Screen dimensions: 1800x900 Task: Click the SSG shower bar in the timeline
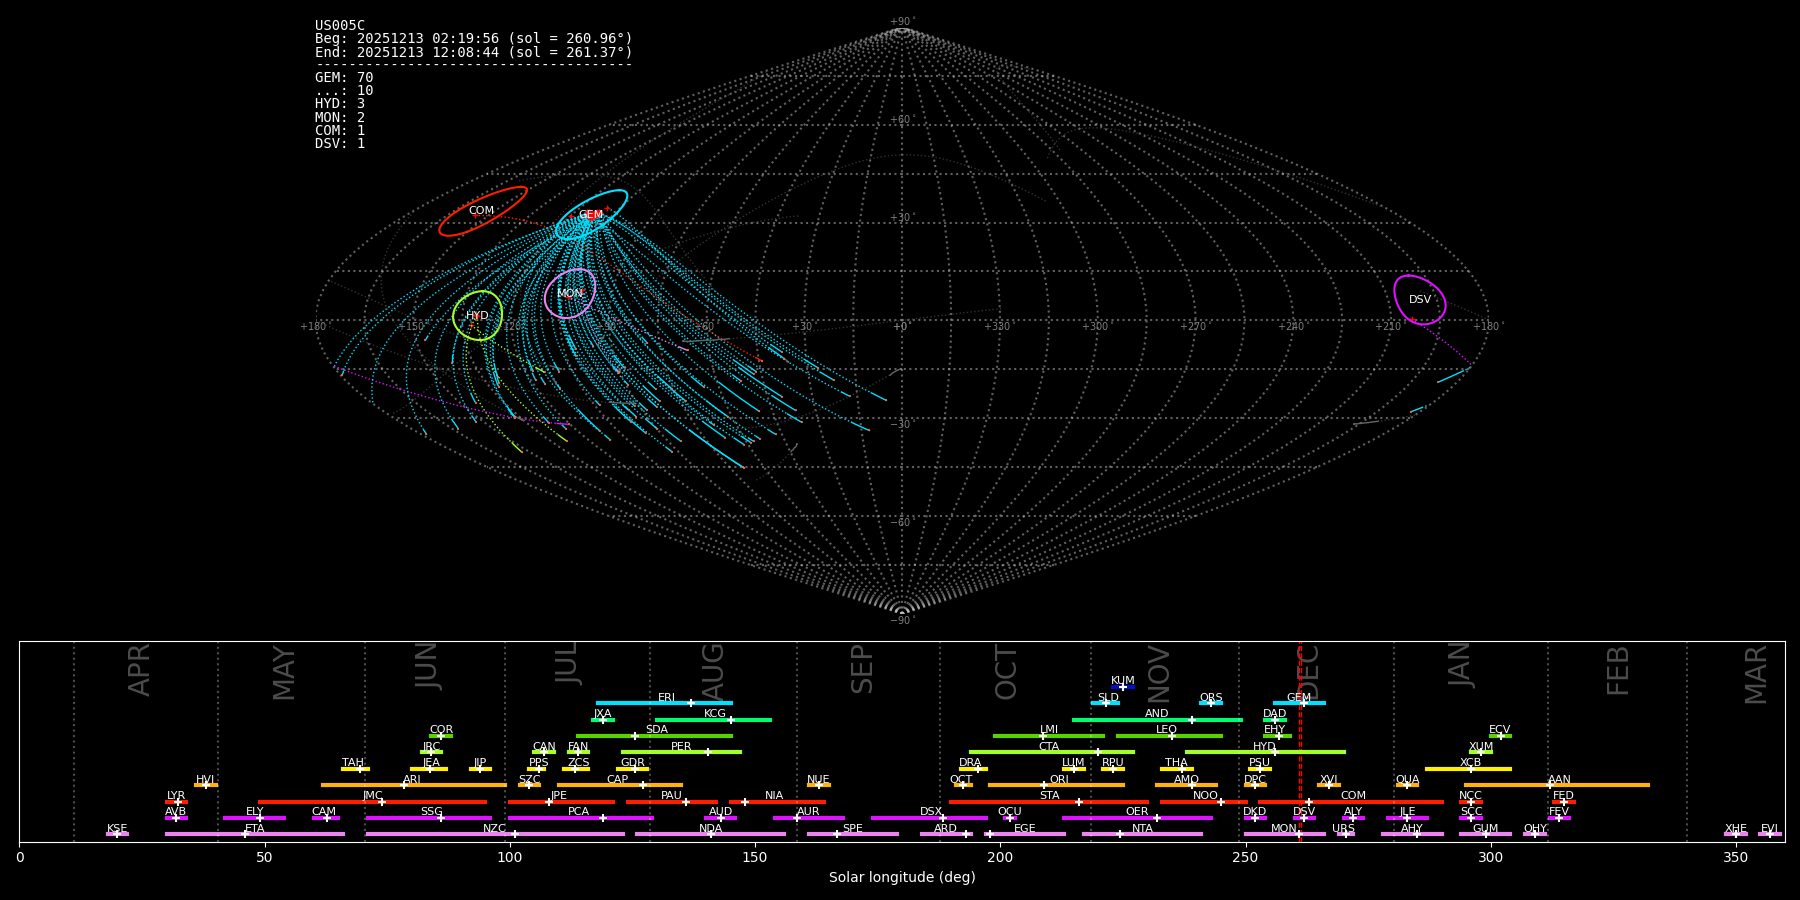429,818
